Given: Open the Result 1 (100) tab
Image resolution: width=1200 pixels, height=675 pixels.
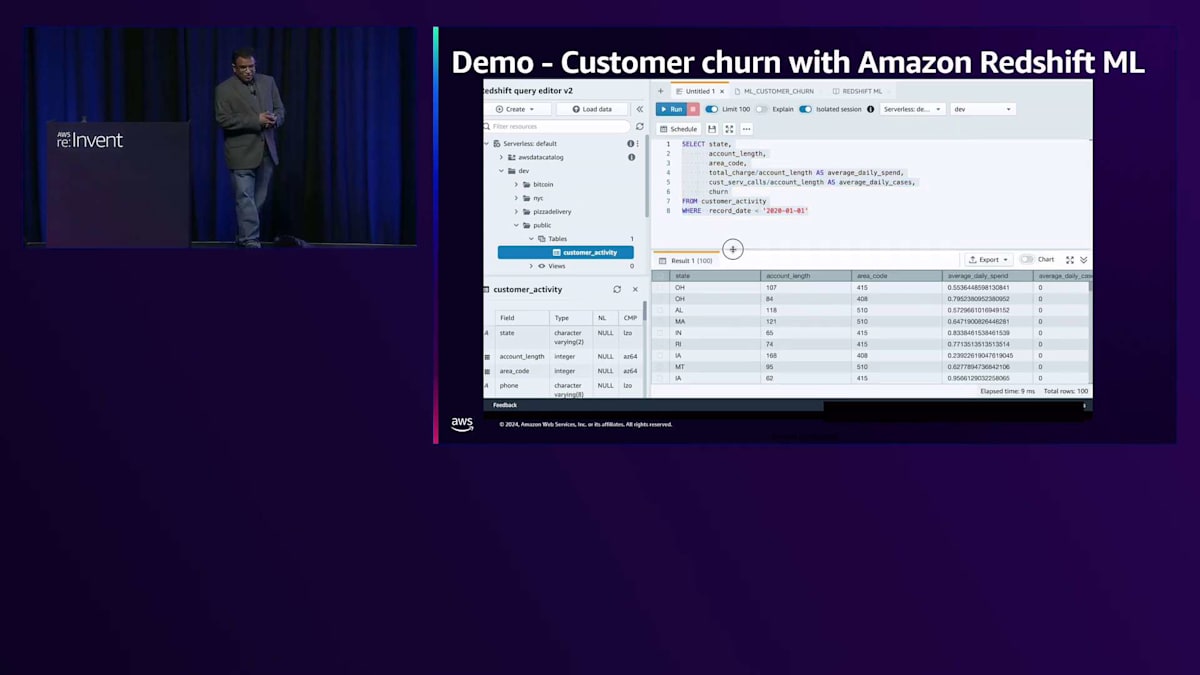Looking at the screenshot, I should coord(685,260).
